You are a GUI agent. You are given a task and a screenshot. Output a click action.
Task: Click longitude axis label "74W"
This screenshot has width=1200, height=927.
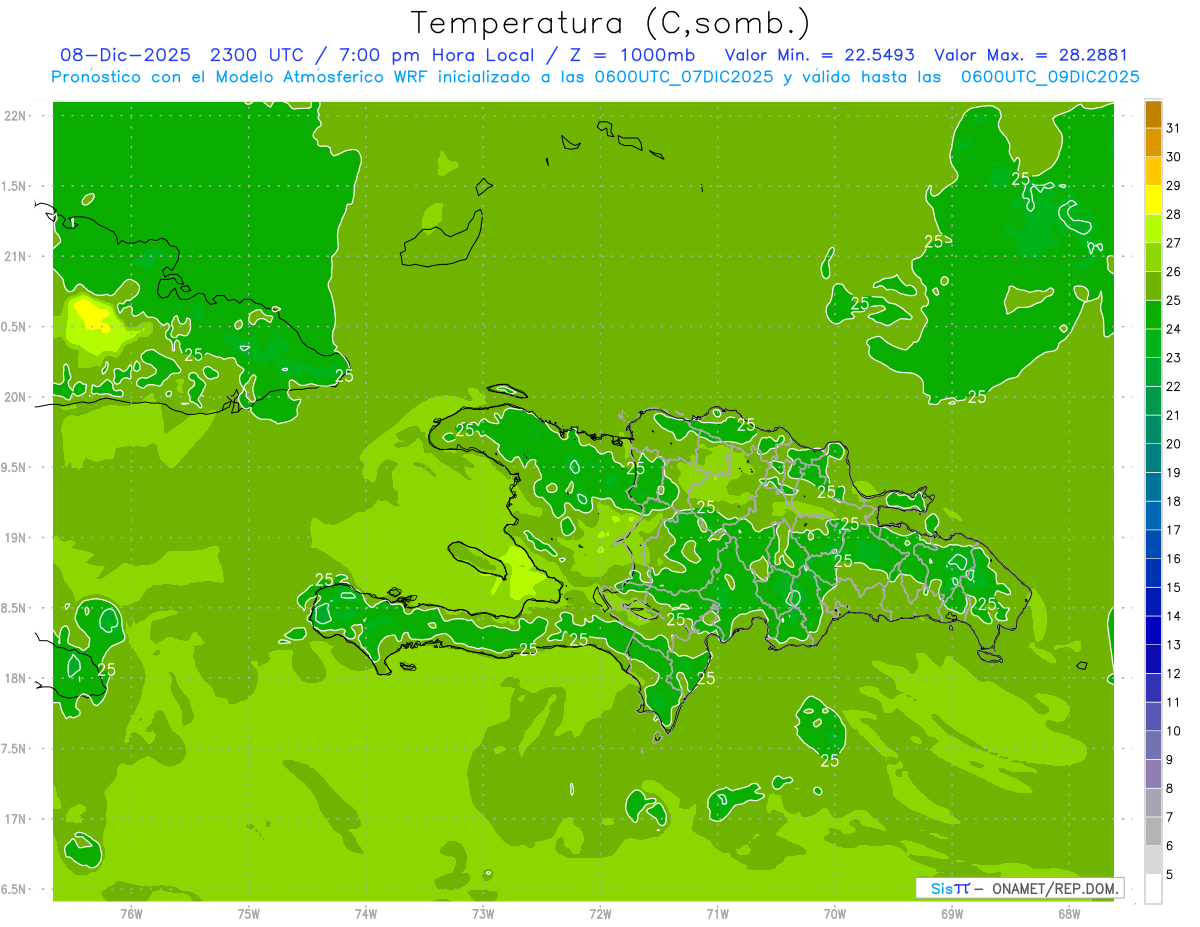[366, 913]
